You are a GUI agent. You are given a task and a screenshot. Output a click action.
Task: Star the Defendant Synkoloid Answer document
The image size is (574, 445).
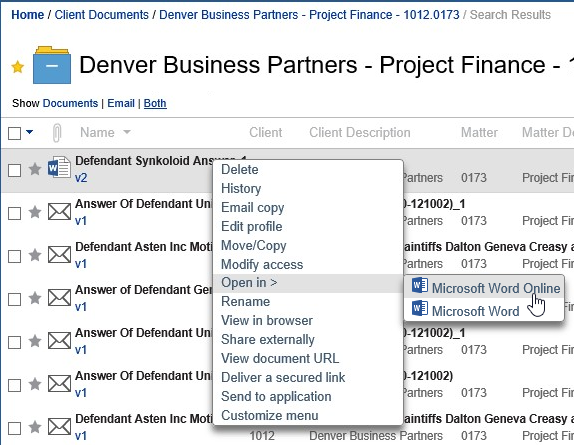35,169
